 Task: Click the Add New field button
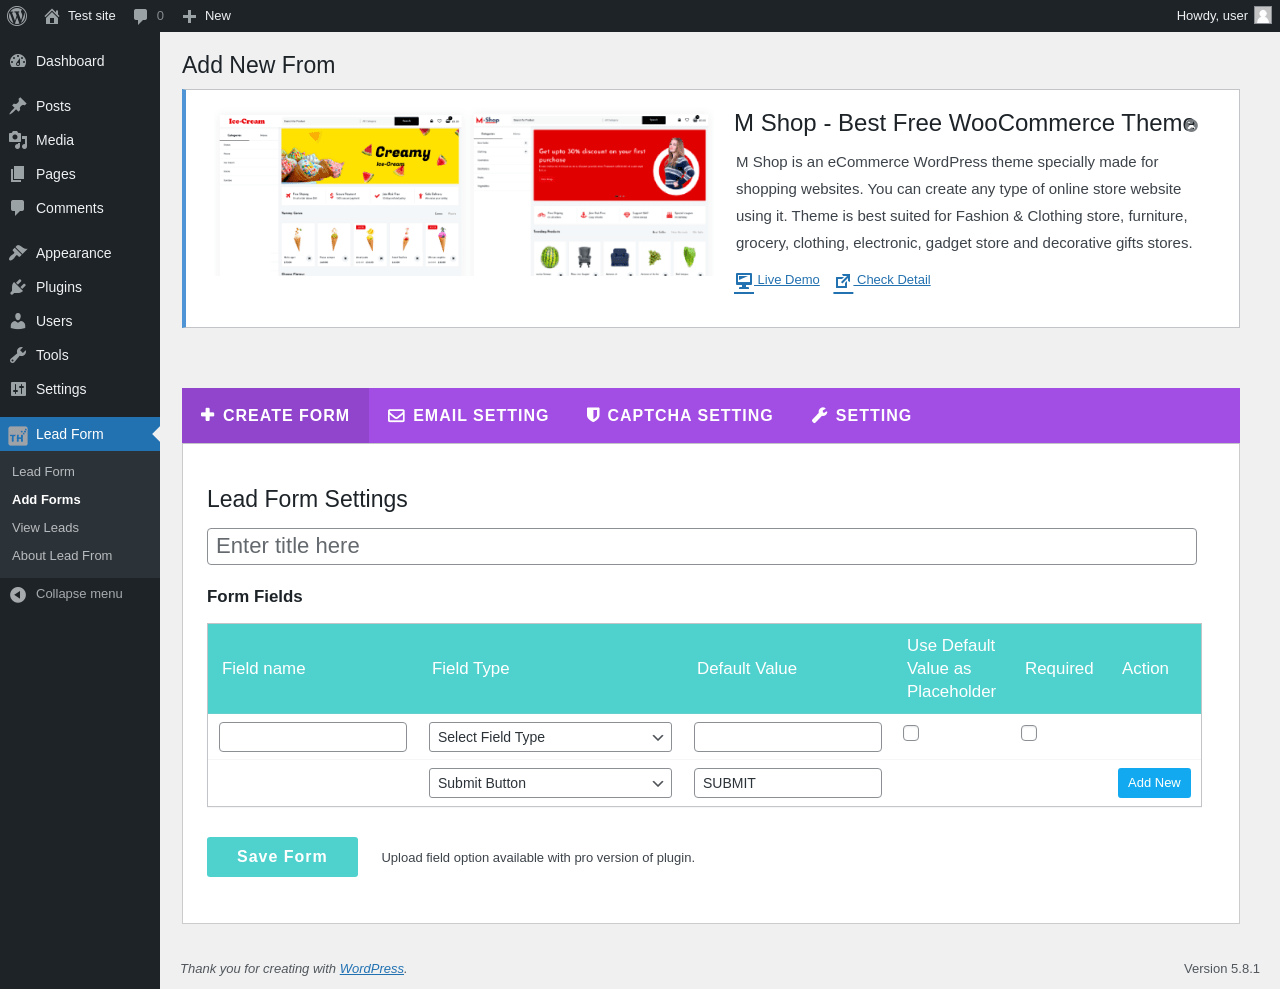[1154, 783]
